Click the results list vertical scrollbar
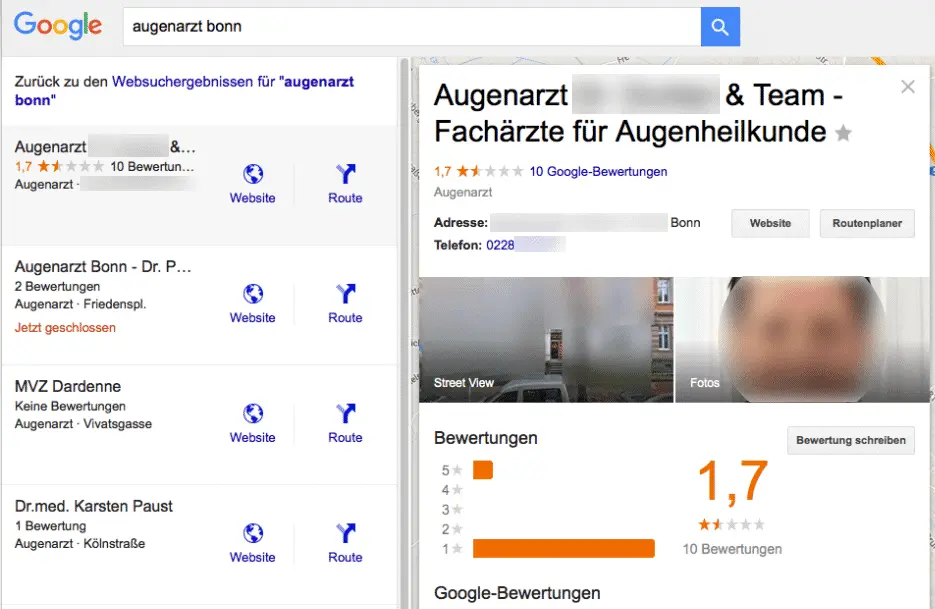This screenshot has height=609, width=935. pos(405,333)
